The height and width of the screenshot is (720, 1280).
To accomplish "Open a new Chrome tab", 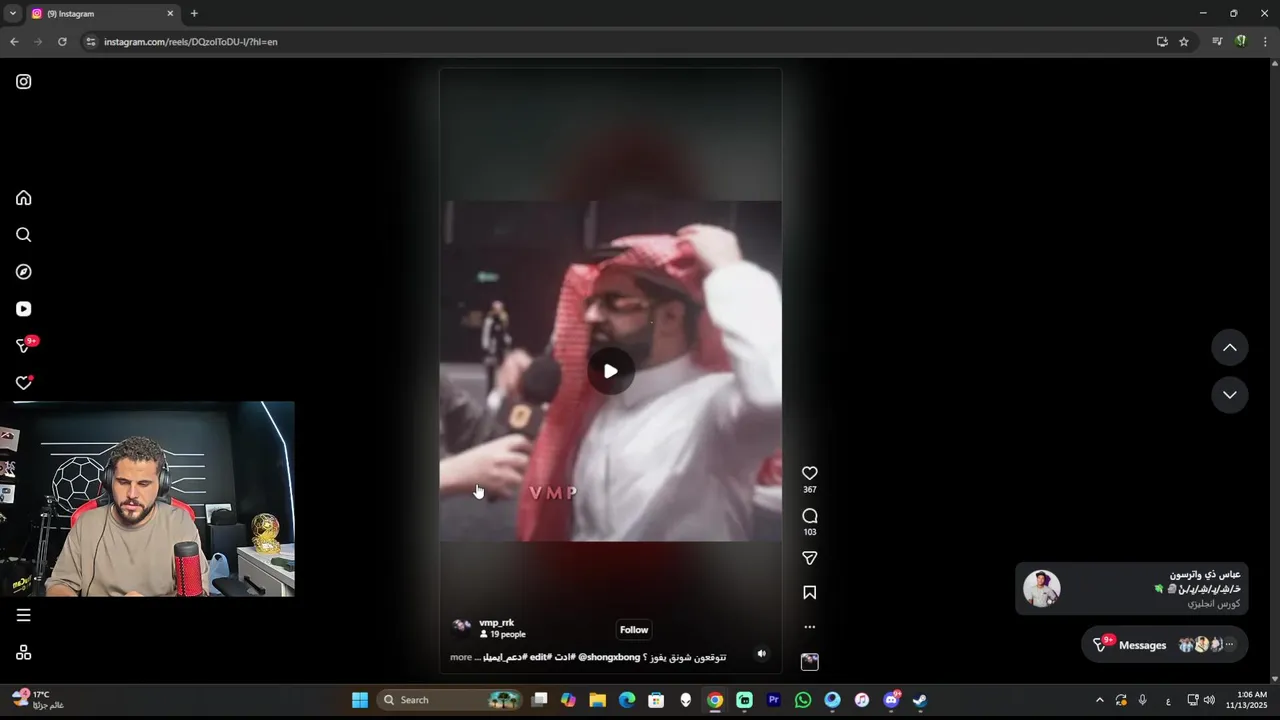I will 194,14.
